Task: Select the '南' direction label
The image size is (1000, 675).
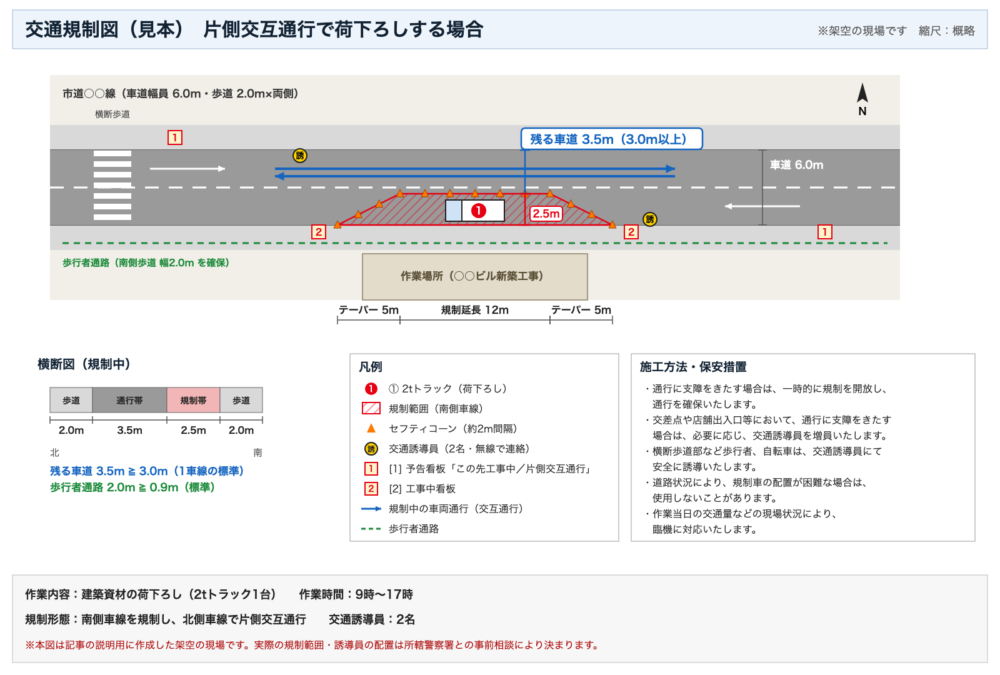Action: point(258,452)
